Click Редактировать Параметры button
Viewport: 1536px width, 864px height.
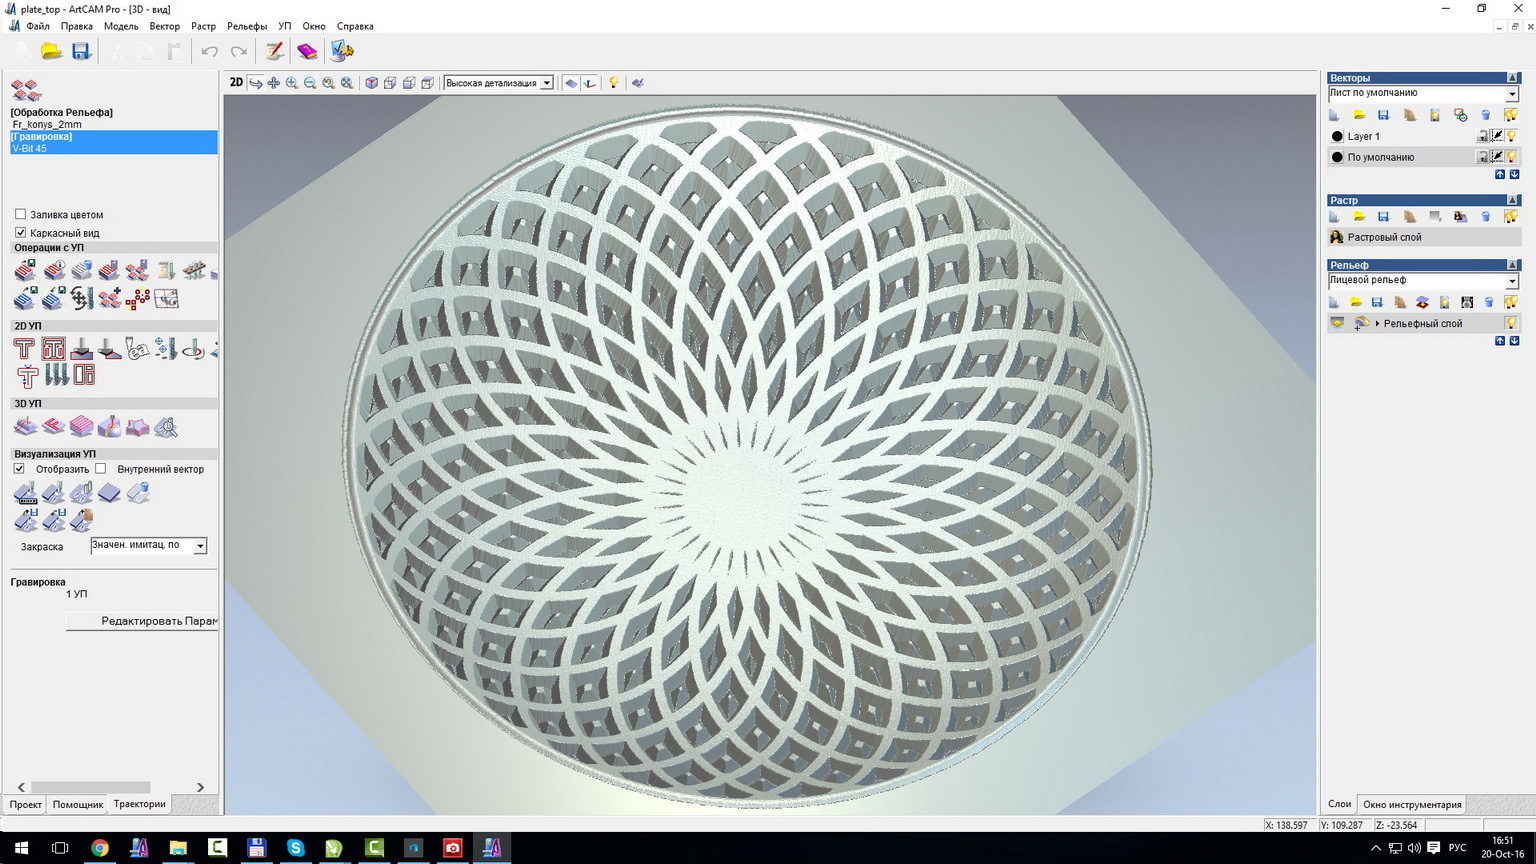(x=142, y=621)
